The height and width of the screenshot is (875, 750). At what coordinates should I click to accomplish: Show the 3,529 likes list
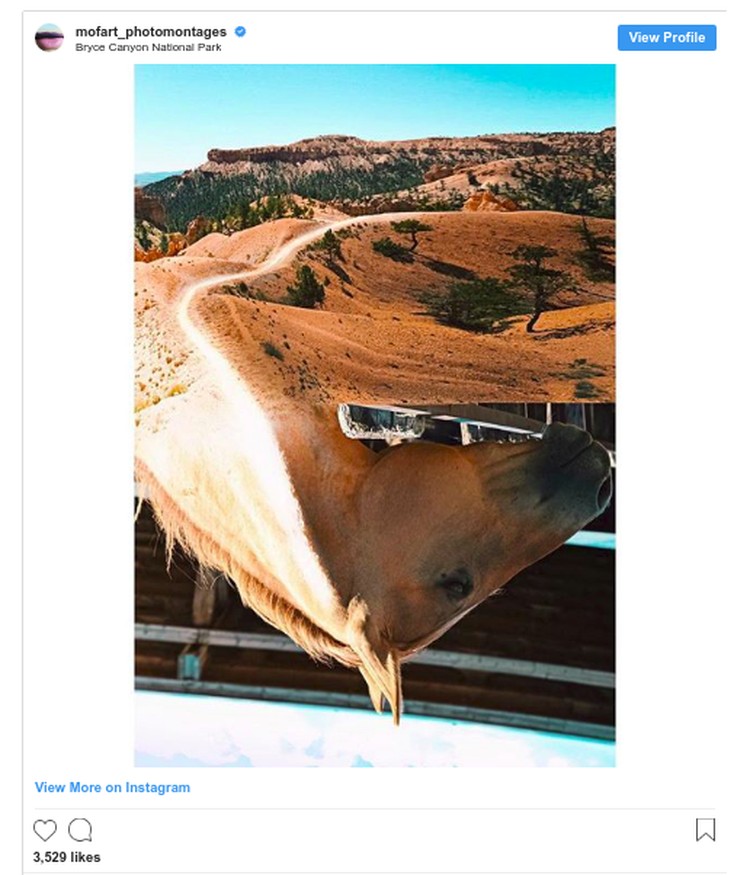[x=67, y=857]
